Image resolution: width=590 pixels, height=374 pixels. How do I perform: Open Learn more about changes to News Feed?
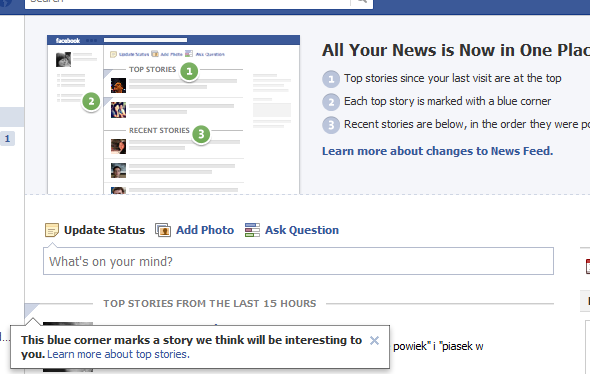click(437, 151)
